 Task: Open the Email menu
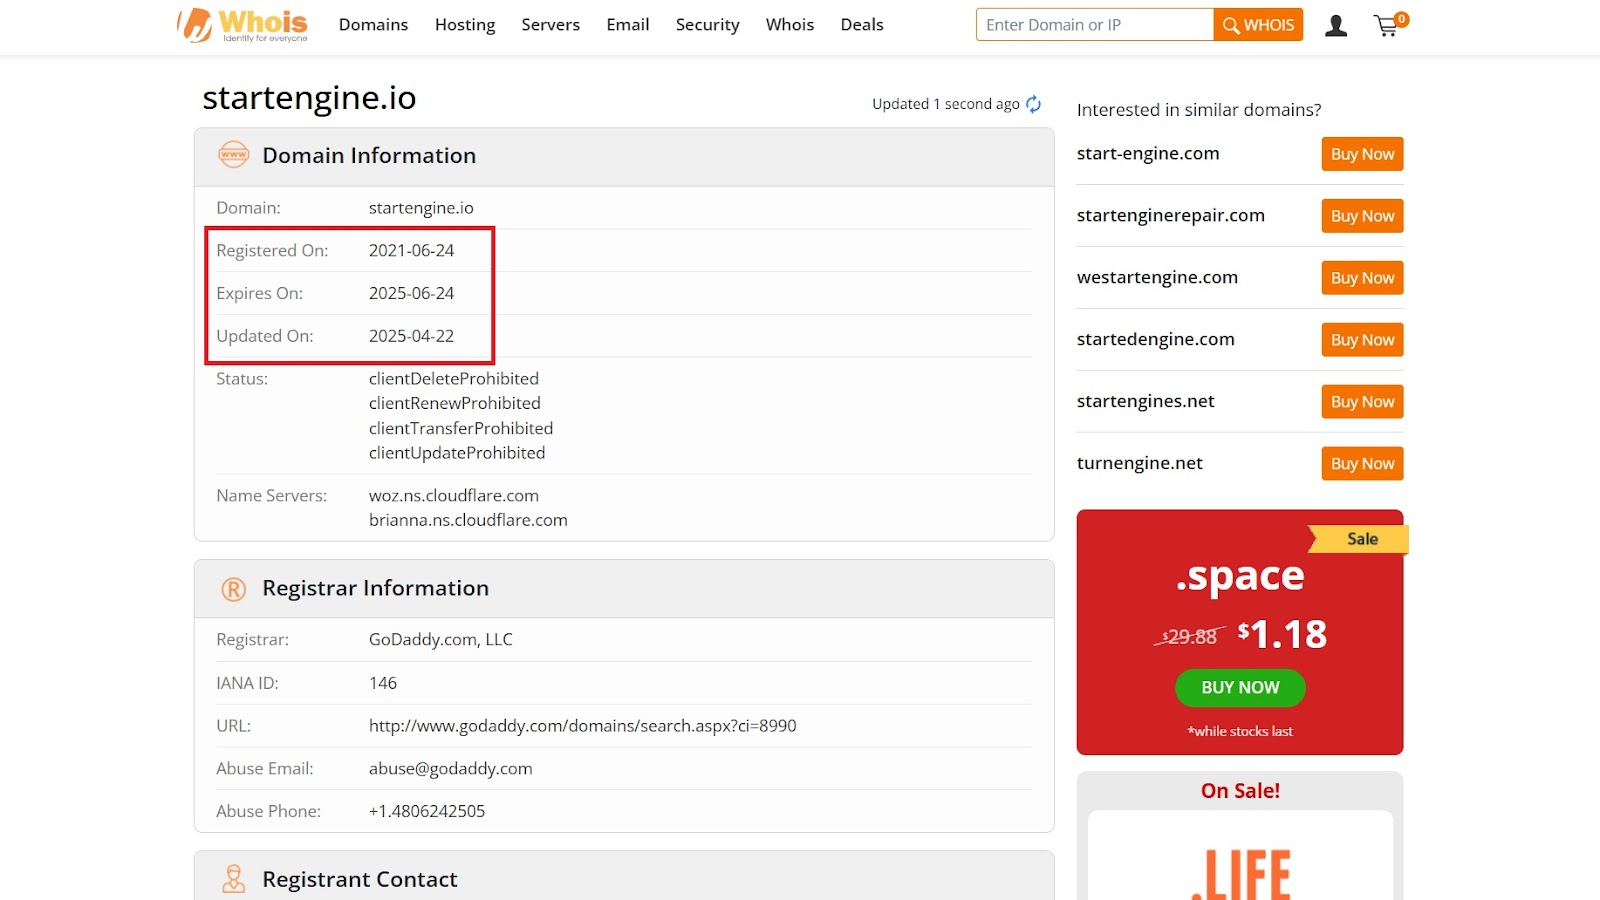(628, 25)
